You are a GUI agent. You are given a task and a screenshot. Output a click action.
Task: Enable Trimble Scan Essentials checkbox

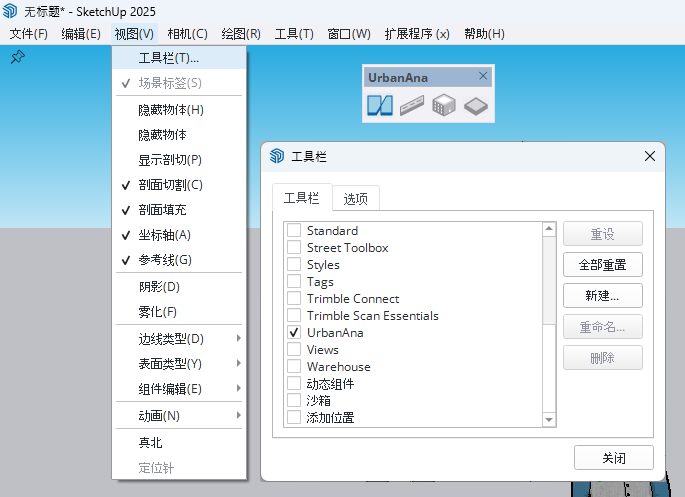[x=294, y=315]
